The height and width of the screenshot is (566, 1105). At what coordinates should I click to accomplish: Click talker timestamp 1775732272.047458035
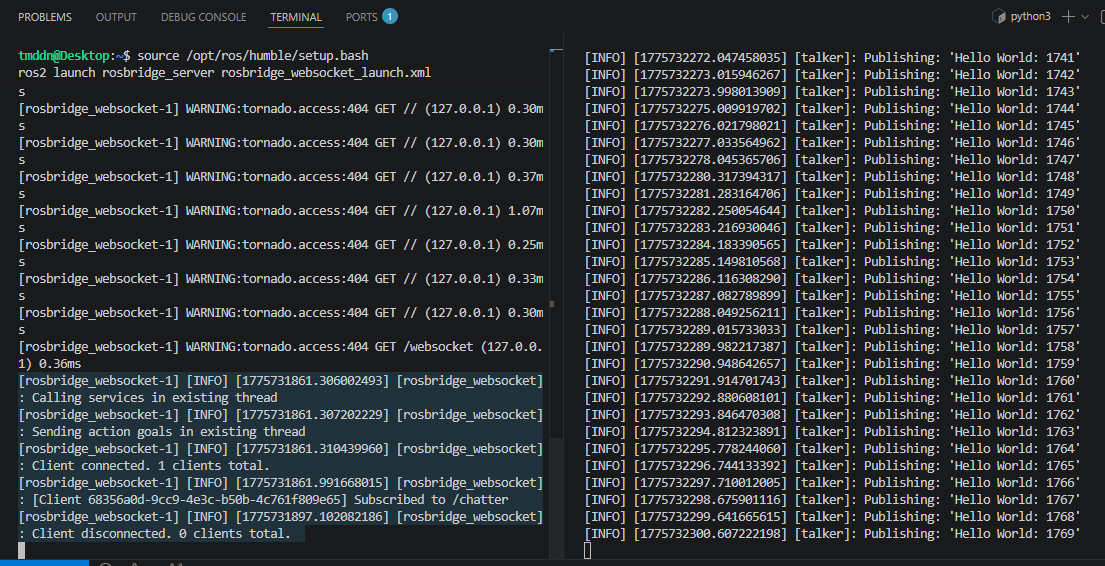[x=710, y=58]
